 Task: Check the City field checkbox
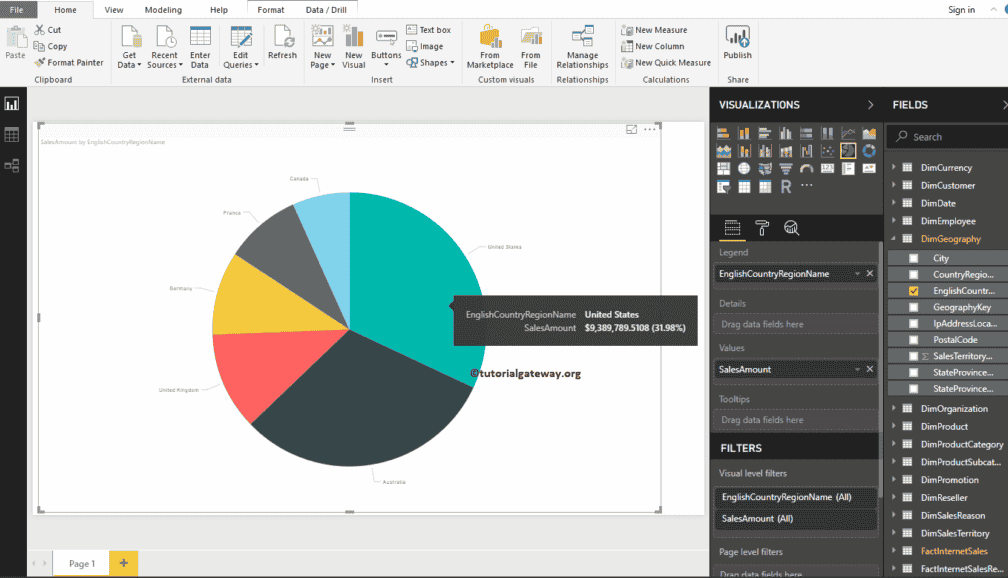[x=914, y=258]
